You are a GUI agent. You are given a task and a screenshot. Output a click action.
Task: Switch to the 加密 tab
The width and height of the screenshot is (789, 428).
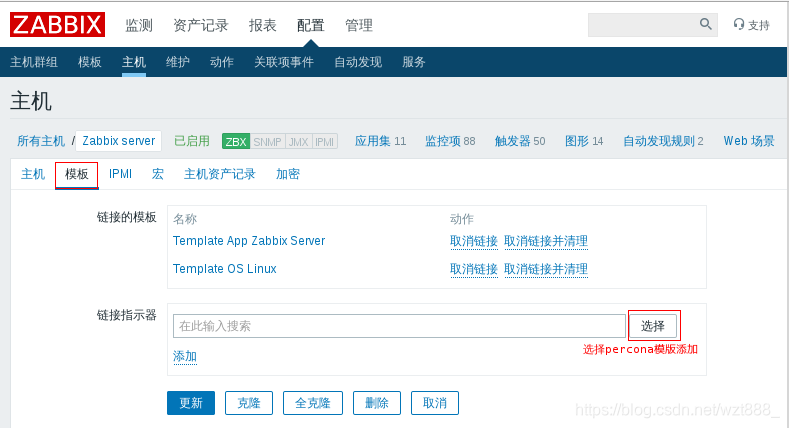pyautogui.click(x=287, y=174)
